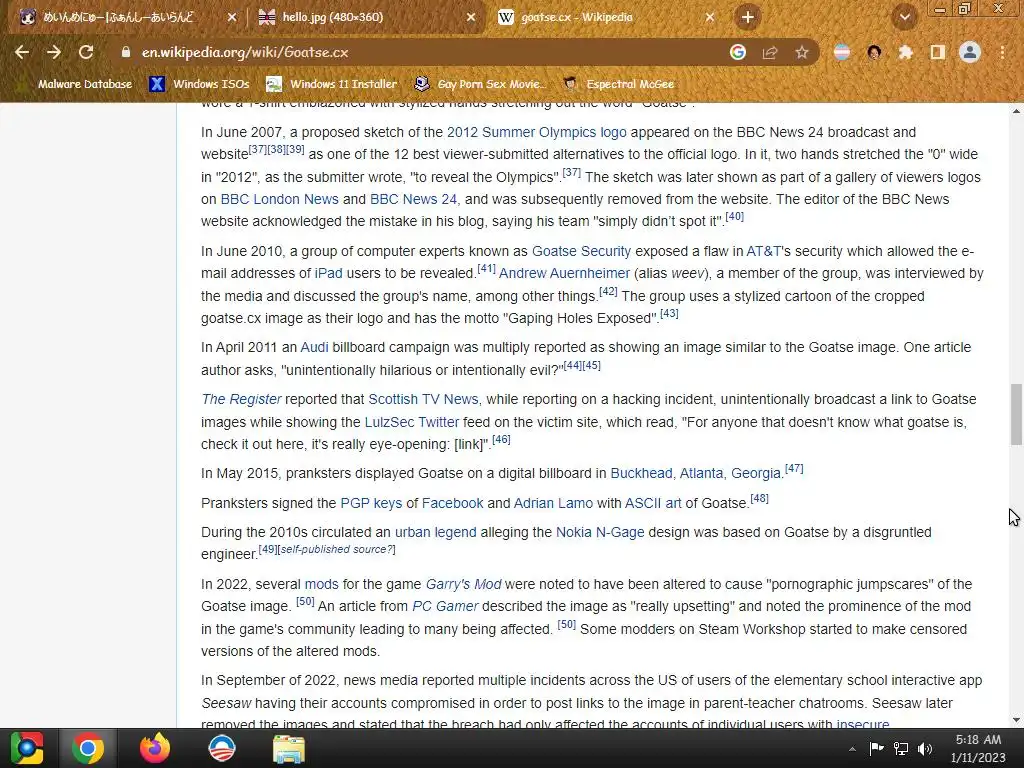Share this page using the share icon
The image size is (1024, 768).
click(x=770, y=52)
